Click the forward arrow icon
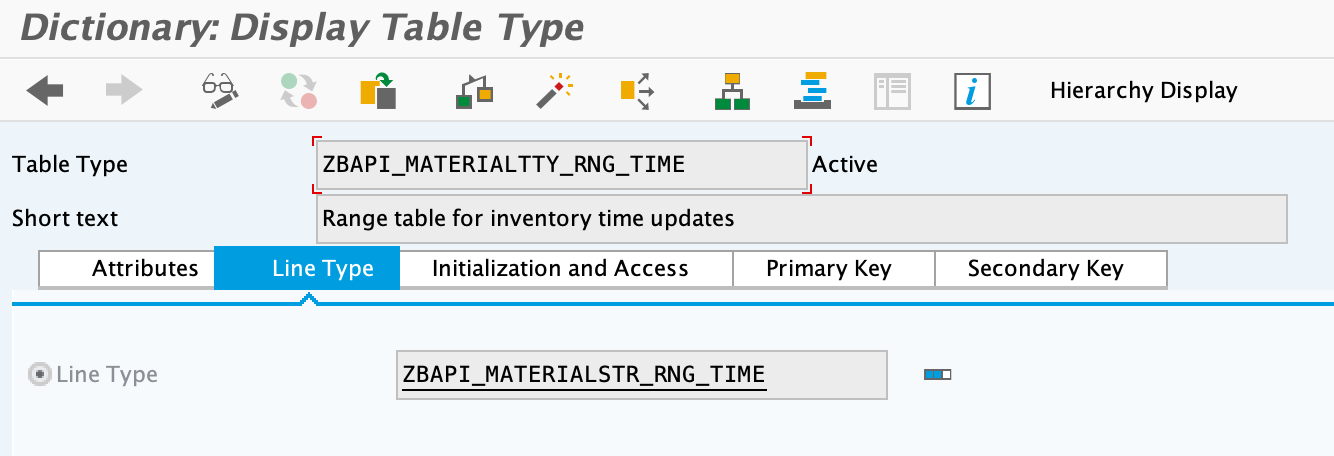The height and width of the screenshot is (456, 1334). (124, 91)
